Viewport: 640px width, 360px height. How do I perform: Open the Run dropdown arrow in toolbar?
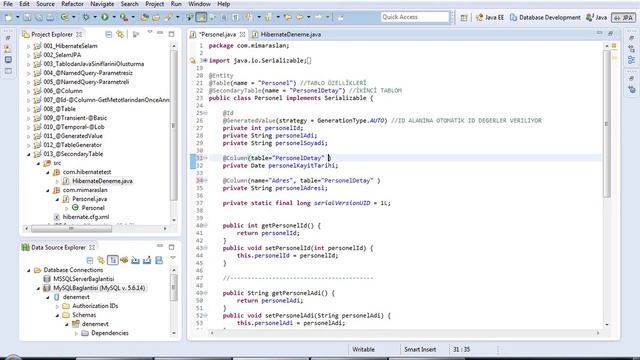point(114,17)
